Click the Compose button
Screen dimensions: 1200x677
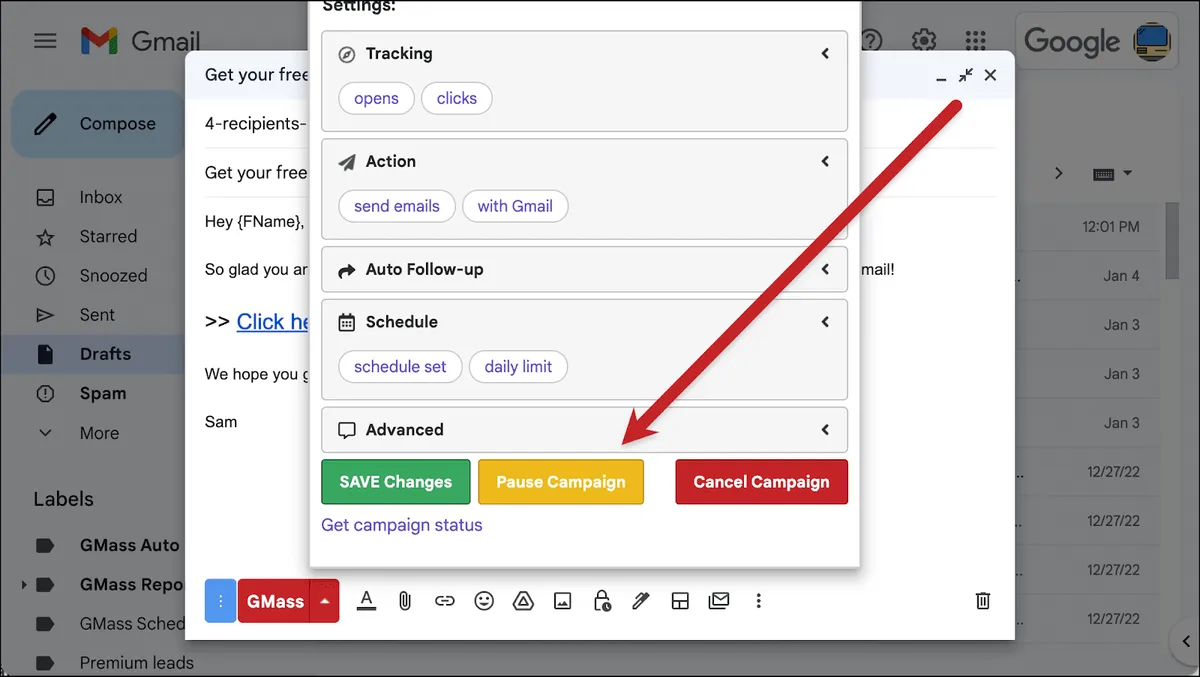pyautogui.click(x=97, y=124)
